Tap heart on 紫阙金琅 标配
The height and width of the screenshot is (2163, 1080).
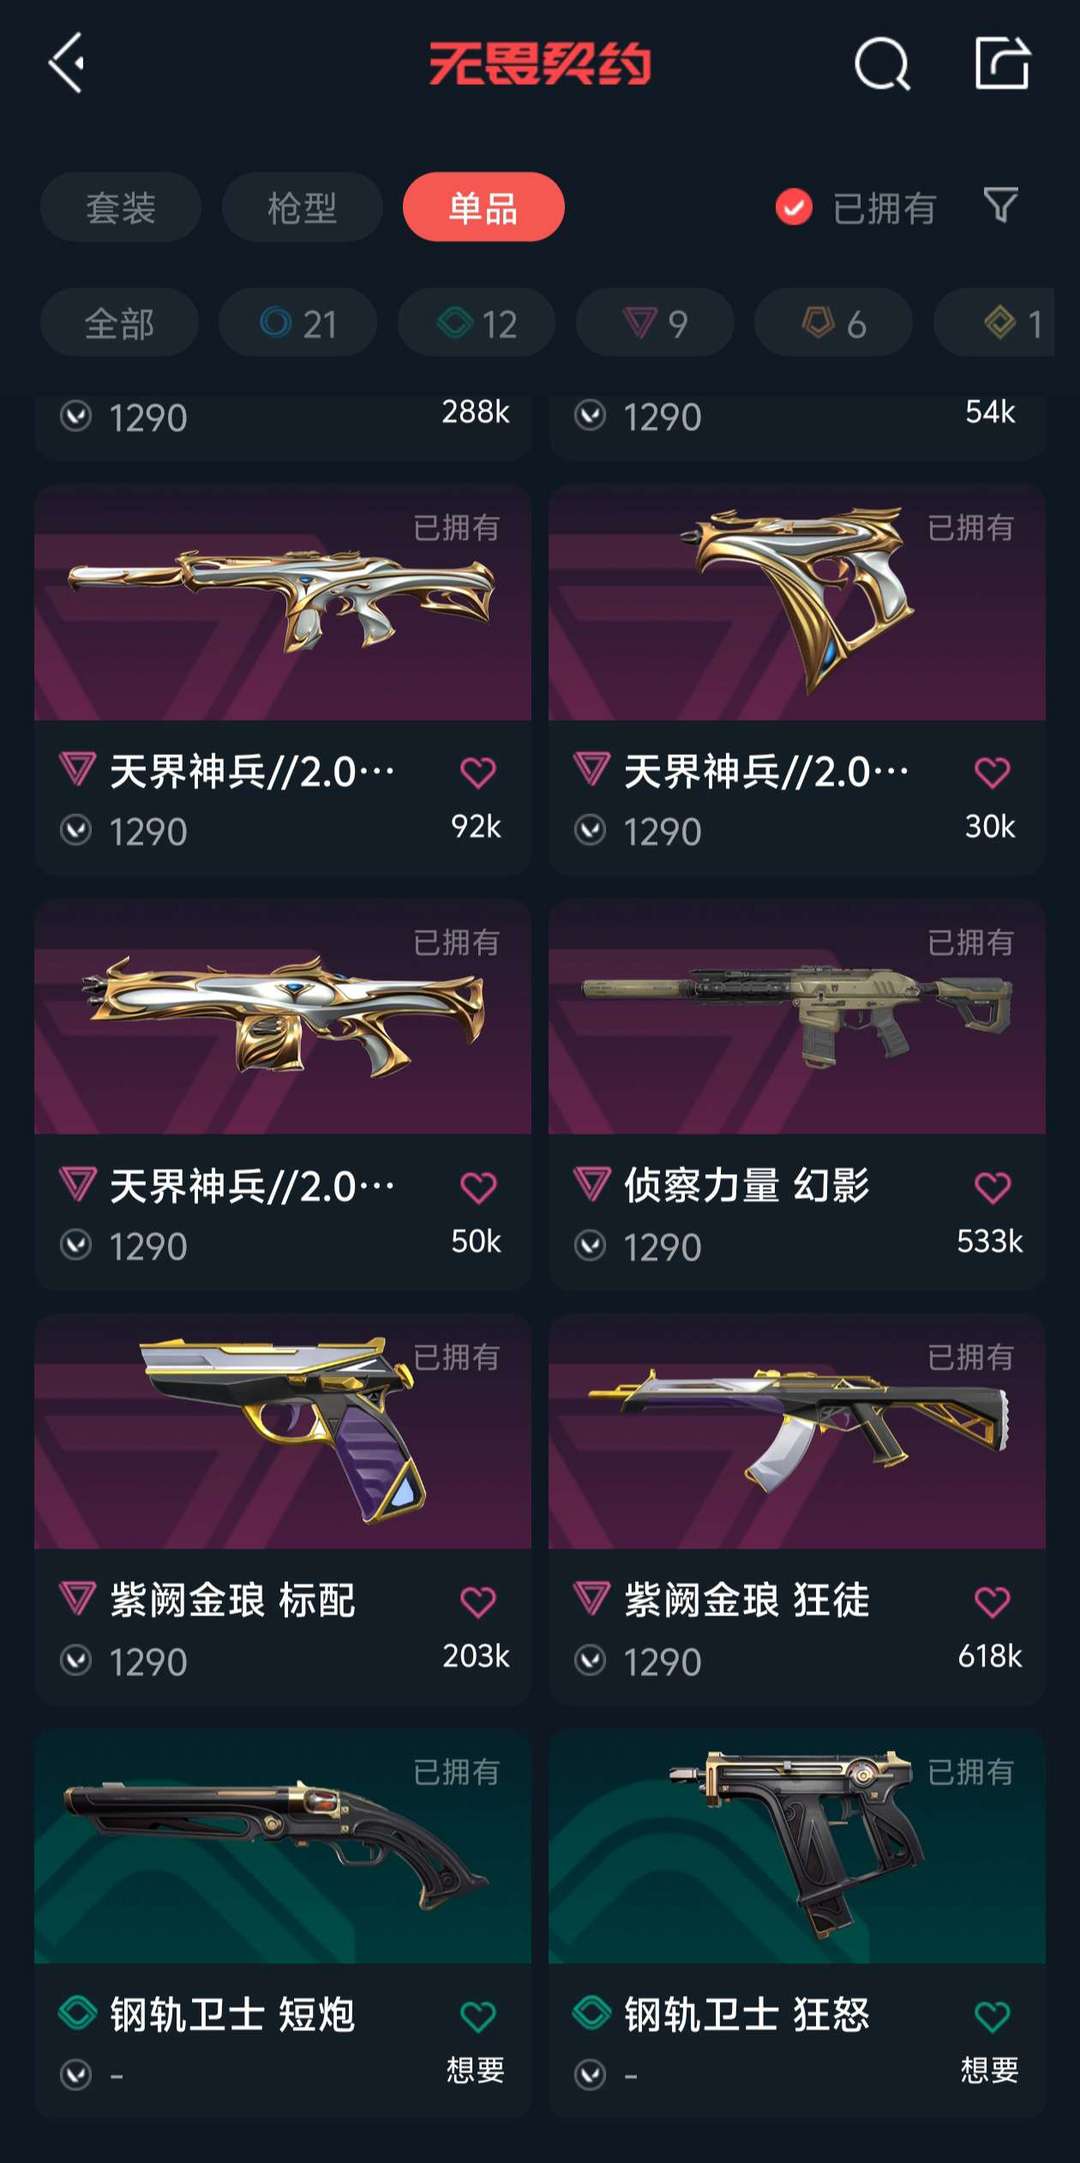click(478, 1602)
